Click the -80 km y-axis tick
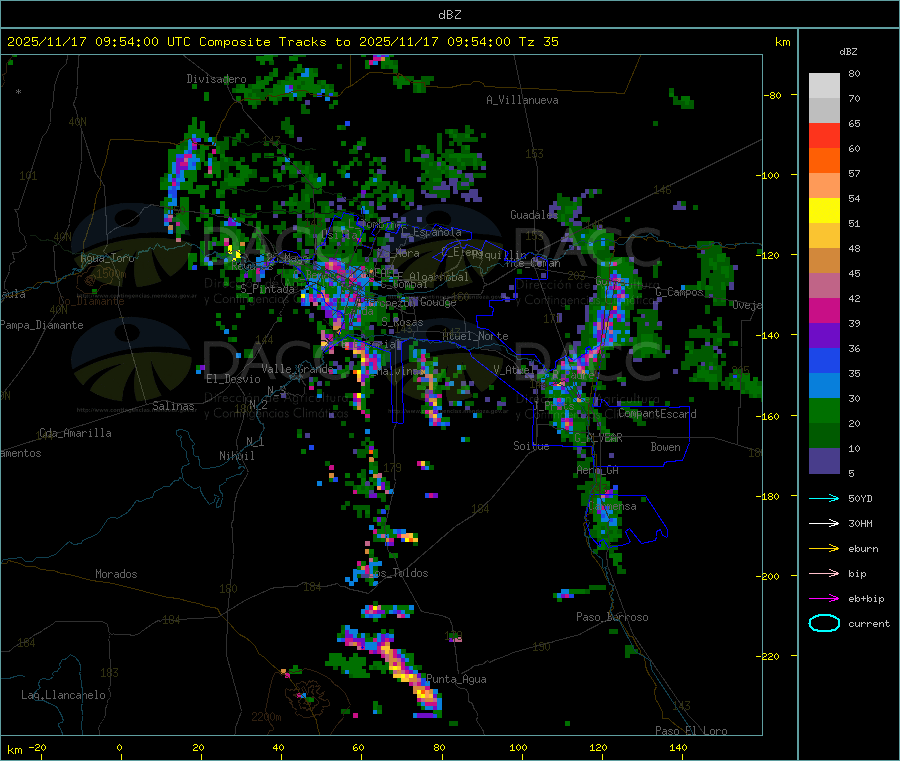900x761 pixels. [x=772, y=95]
